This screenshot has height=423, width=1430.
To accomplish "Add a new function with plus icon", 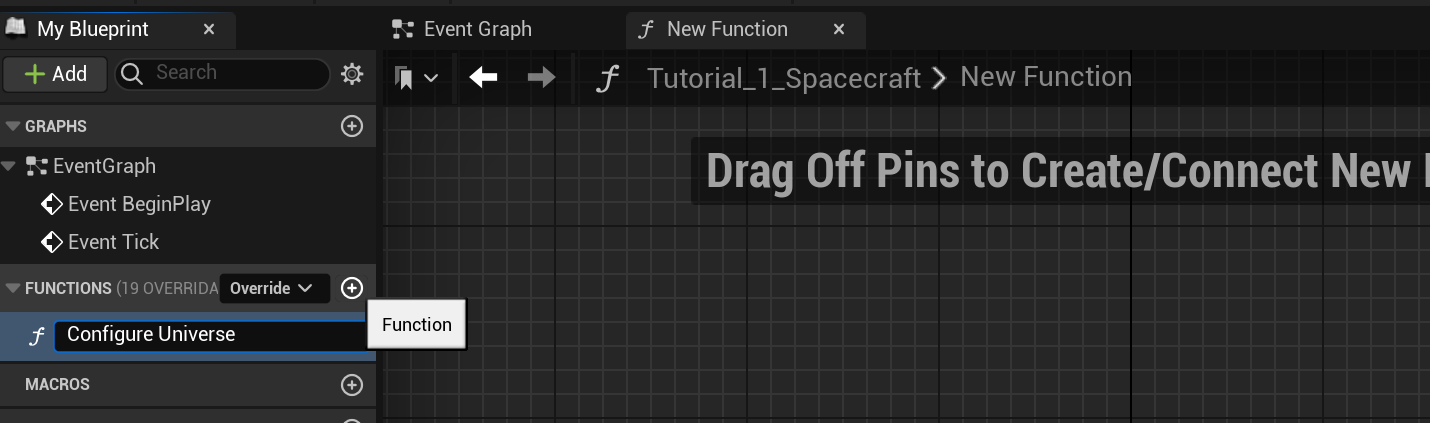I will click(352, 288).
